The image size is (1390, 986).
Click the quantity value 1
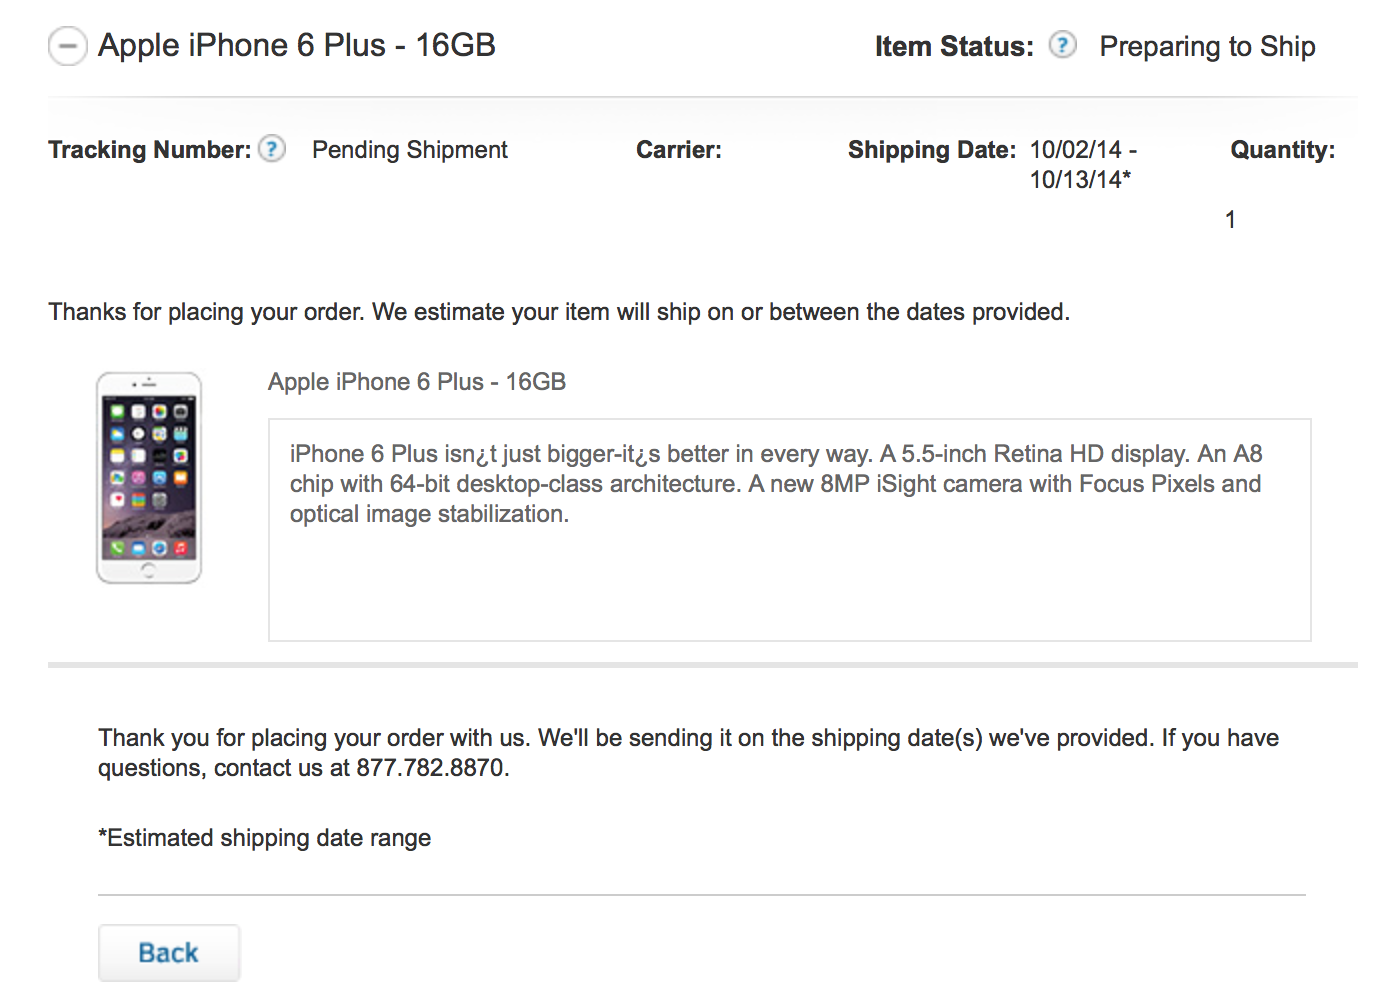tap(1230, 220)
